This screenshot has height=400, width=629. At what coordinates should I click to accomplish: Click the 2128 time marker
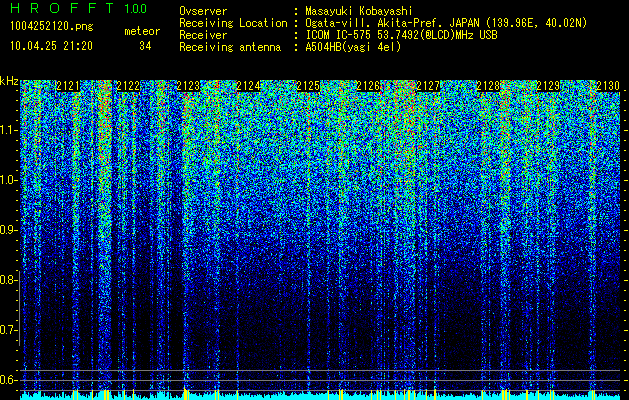coord(488,86)
